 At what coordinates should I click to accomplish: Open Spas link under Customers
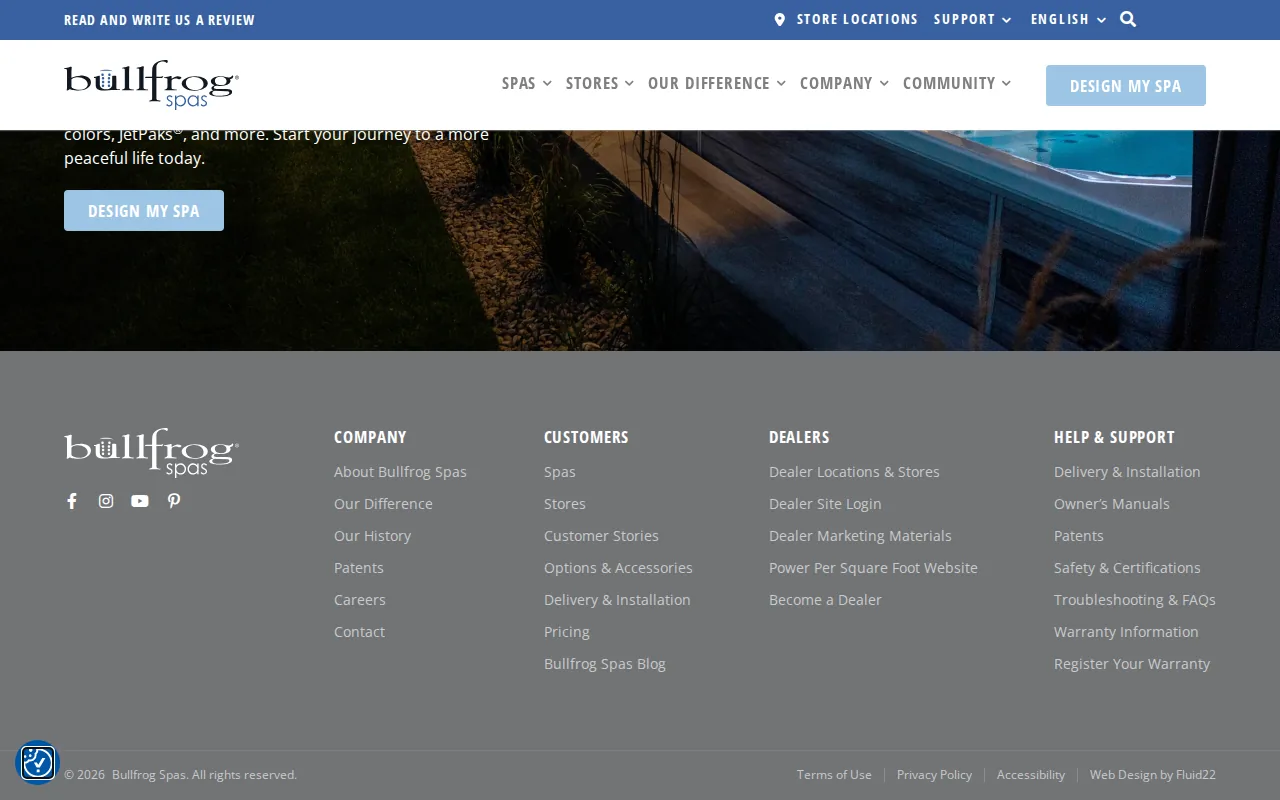tap(560, 472)
